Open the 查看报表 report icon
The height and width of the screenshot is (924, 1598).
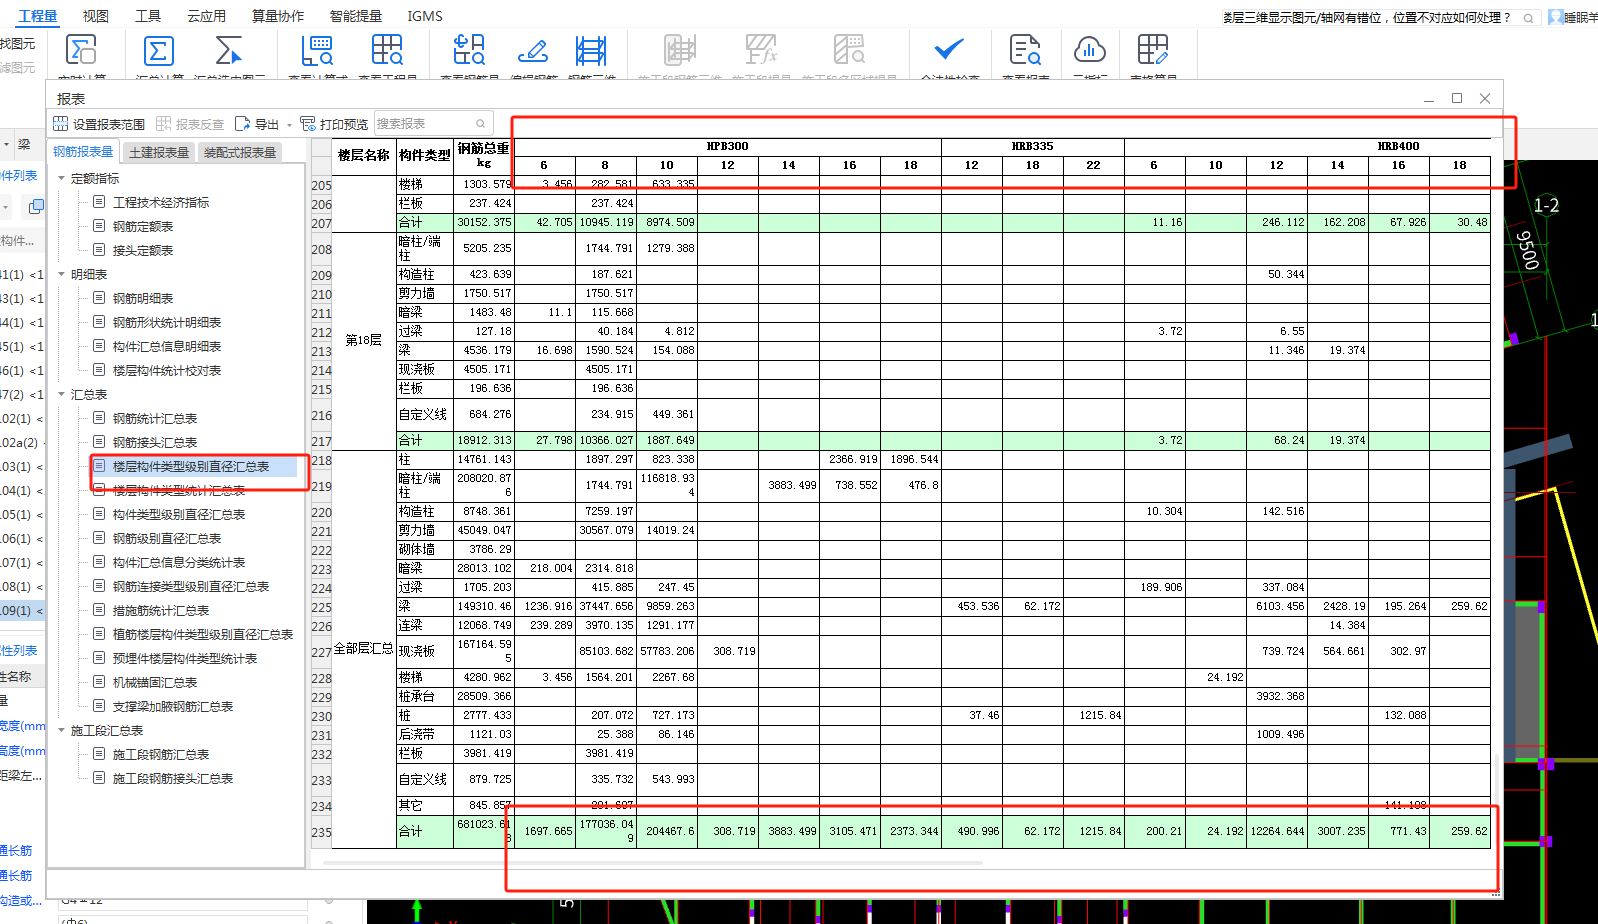(x=1025, y=51)
